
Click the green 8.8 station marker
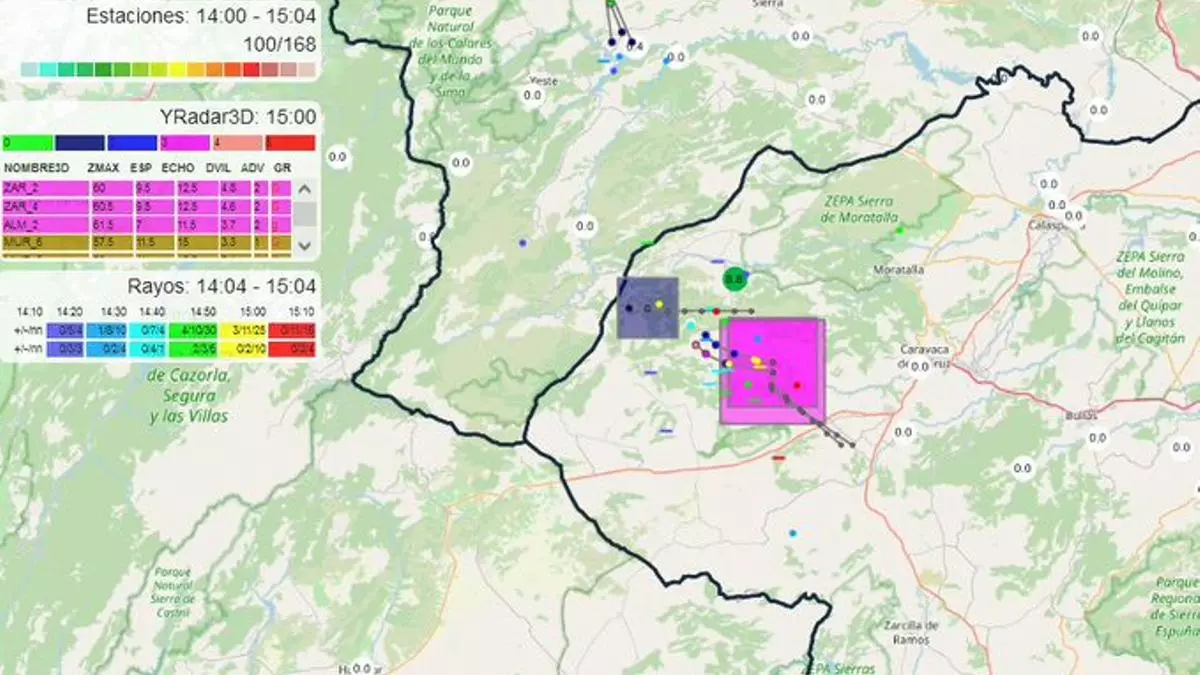(x=735, y=279)
